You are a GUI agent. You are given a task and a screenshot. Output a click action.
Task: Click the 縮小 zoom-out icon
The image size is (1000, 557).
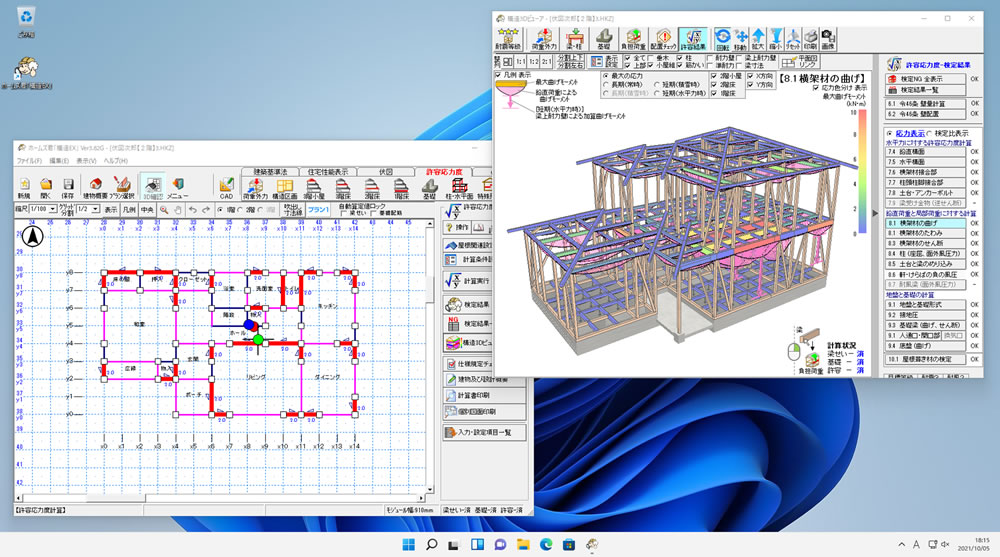point(775,39)
